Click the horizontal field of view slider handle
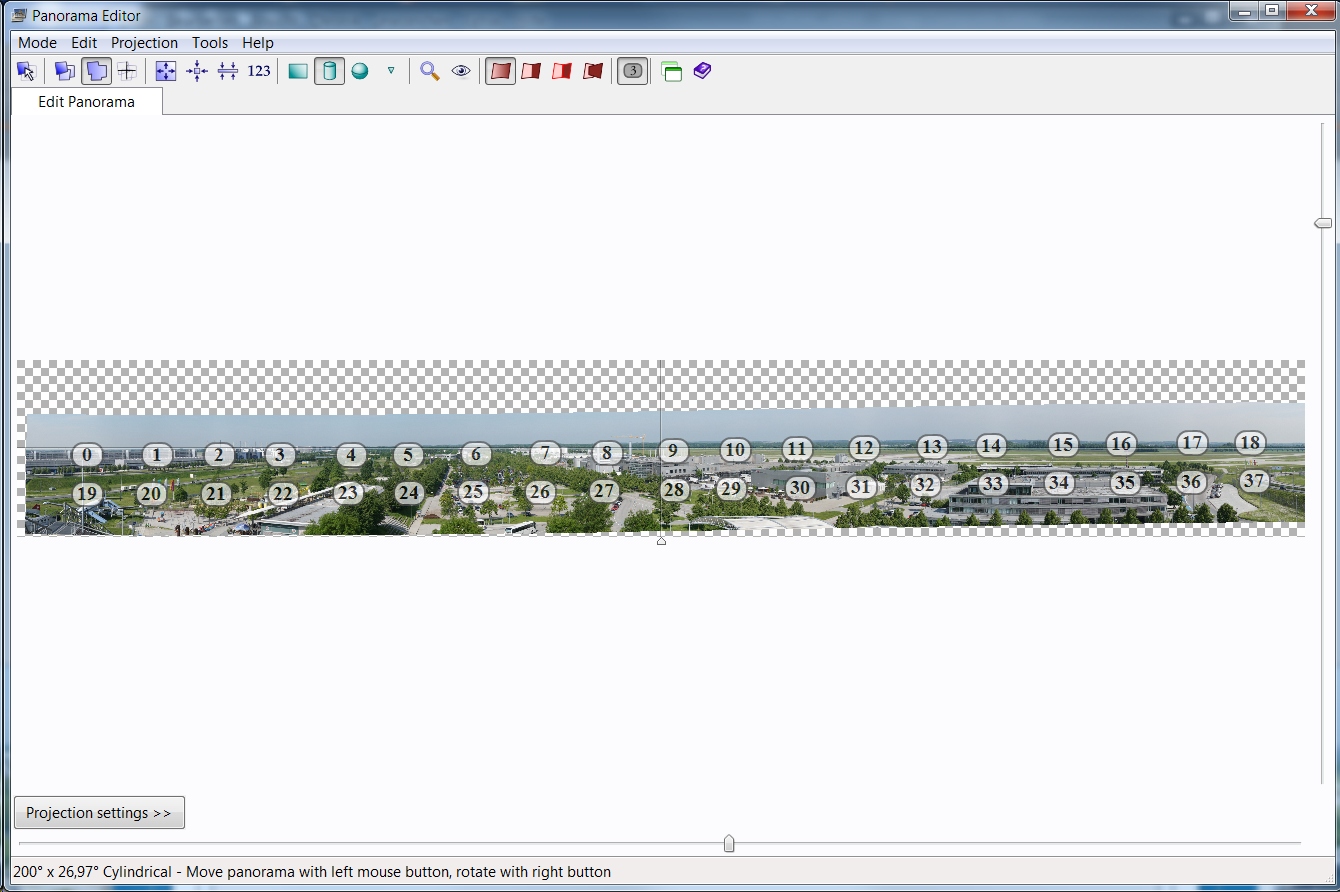 (x=729, y=844)
